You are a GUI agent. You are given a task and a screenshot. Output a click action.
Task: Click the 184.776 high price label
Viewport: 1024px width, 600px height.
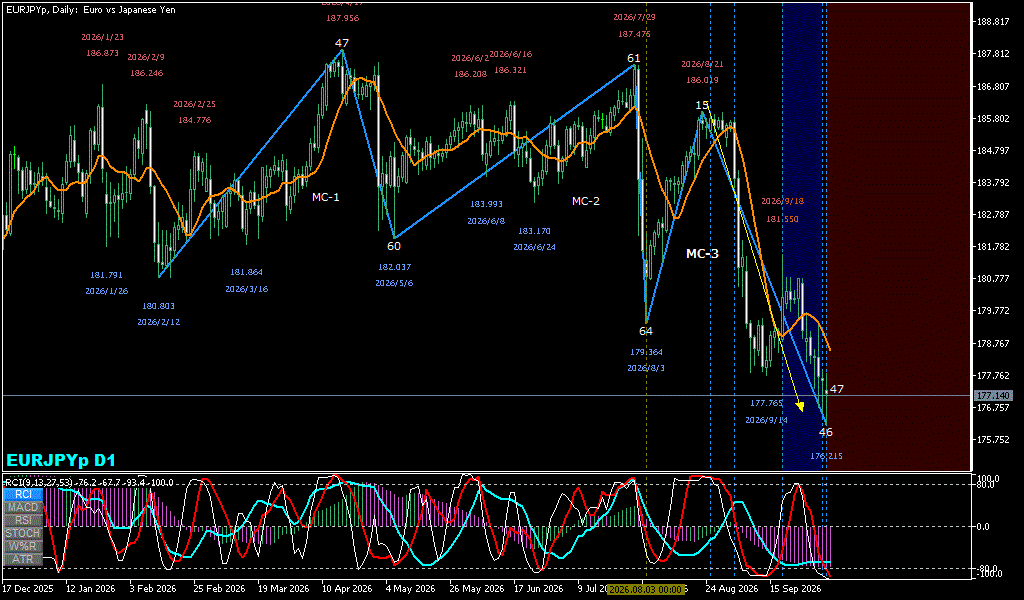click(195, 119)
